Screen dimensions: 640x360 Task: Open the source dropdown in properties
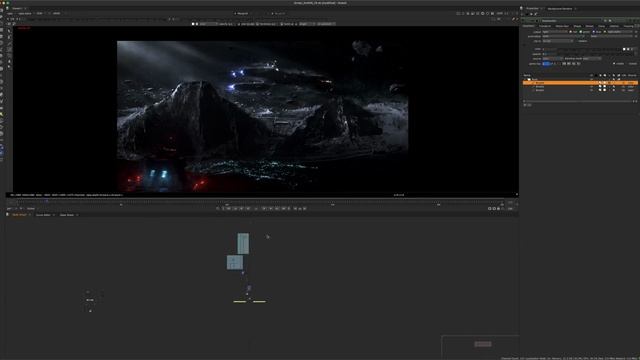(x=552, y=59)
